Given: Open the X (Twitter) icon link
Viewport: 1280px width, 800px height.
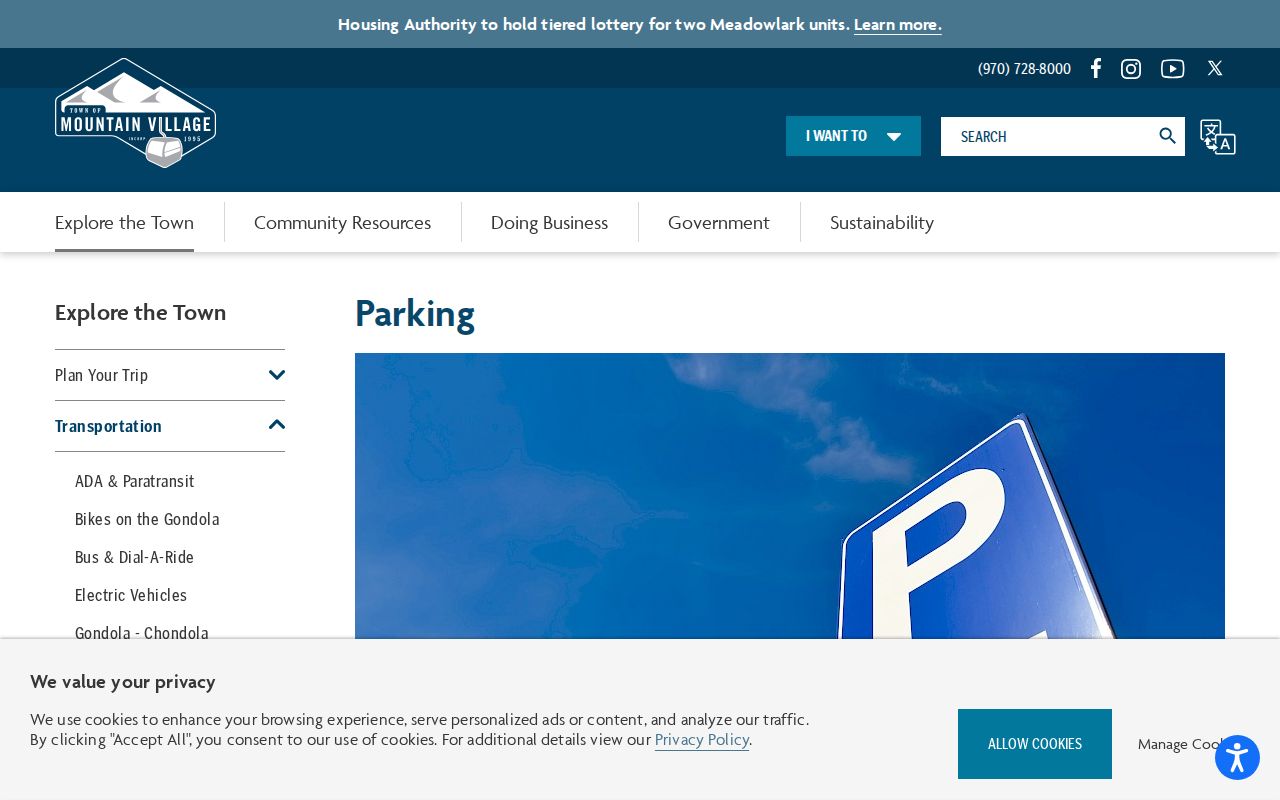Looking at the screenshot, I should pyautogui.click(x=1215, y=68).
